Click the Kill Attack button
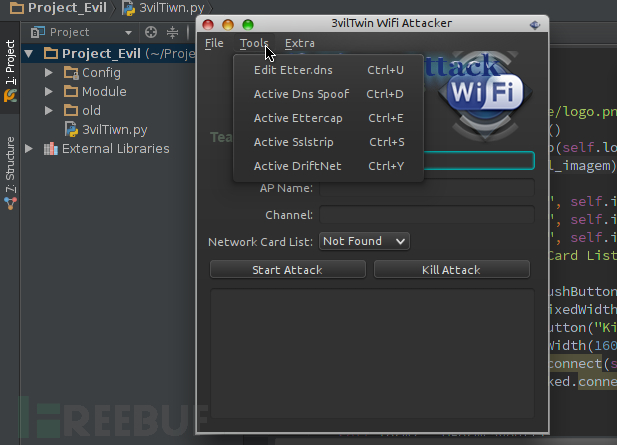This screenshot has height=445, width=617. (x=451, y=270)
